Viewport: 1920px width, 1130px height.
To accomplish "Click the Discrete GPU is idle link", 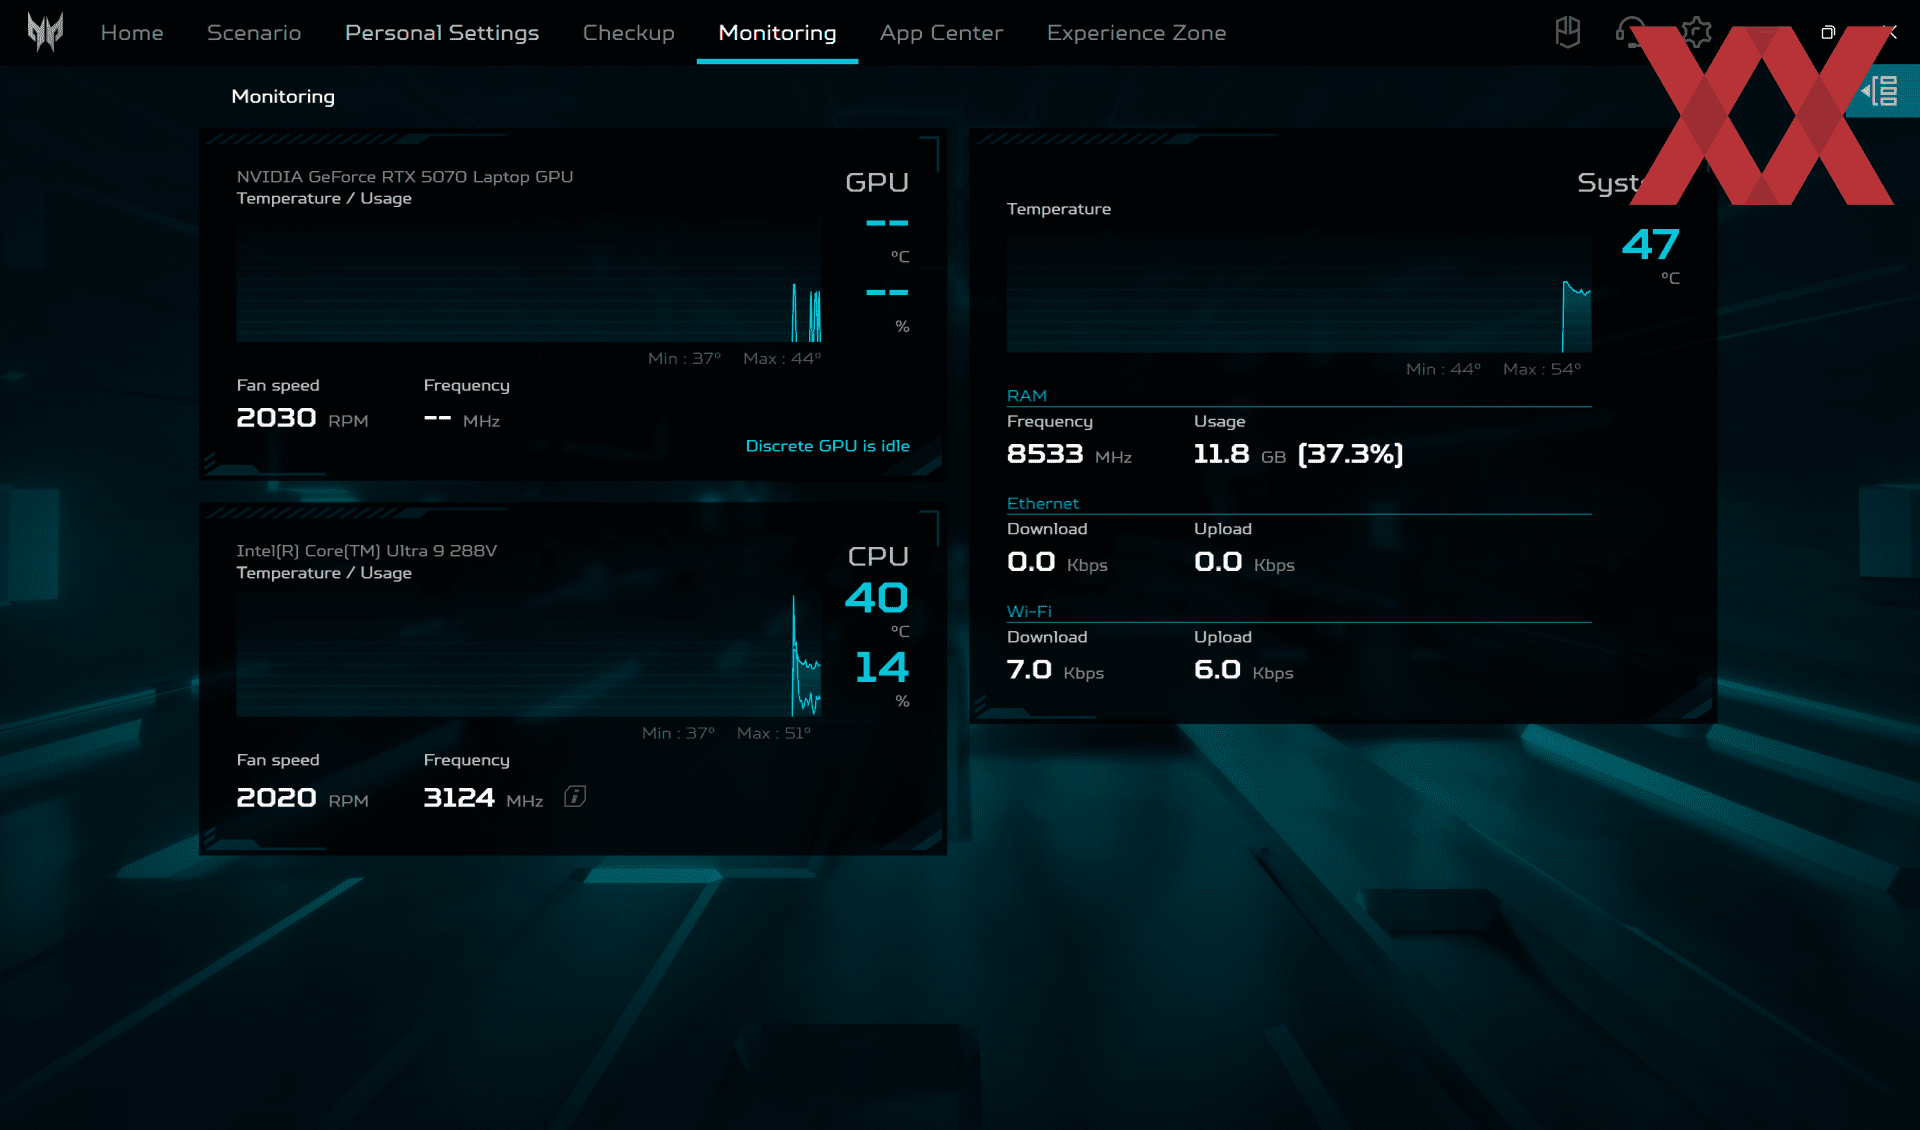I will tap(827, 446).
